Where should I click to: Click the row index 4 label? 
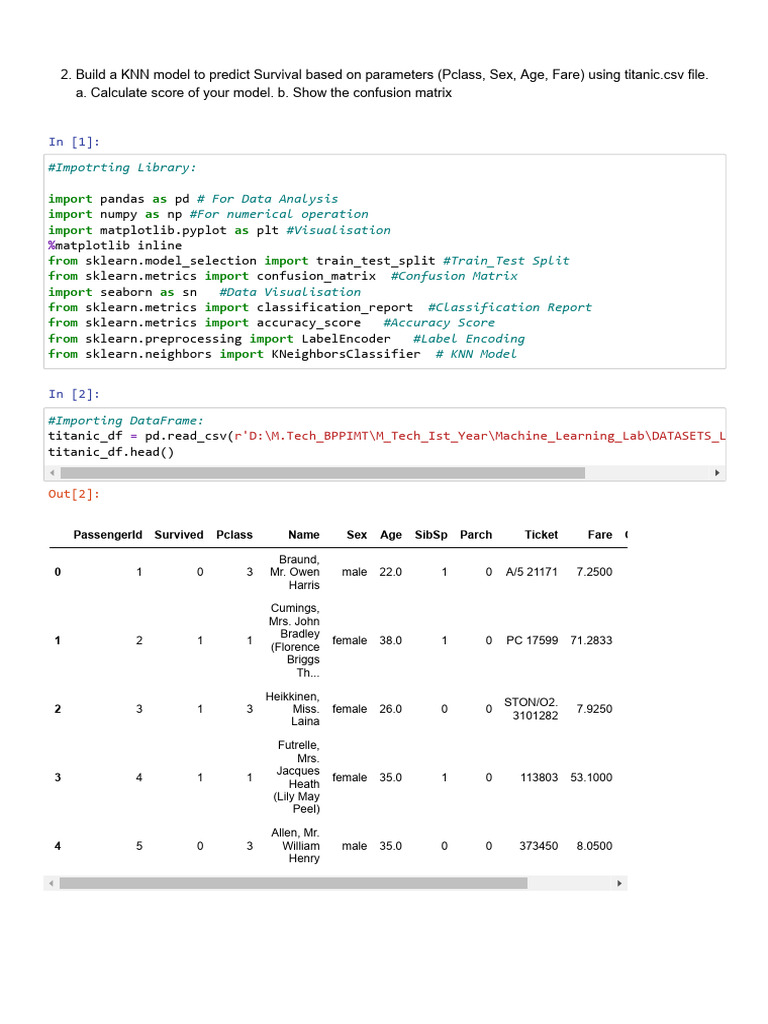click(57, 846)
